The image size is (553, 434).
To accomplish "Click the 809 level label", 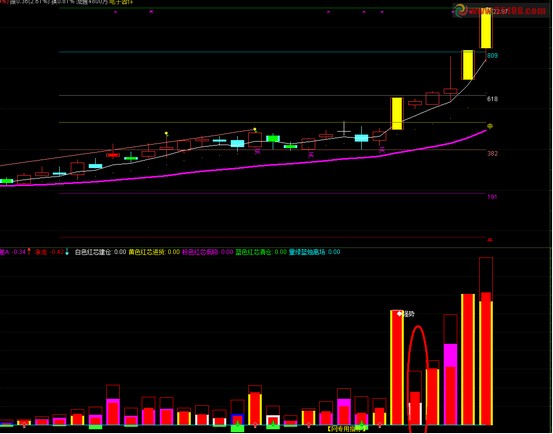I will coord(492,56).
